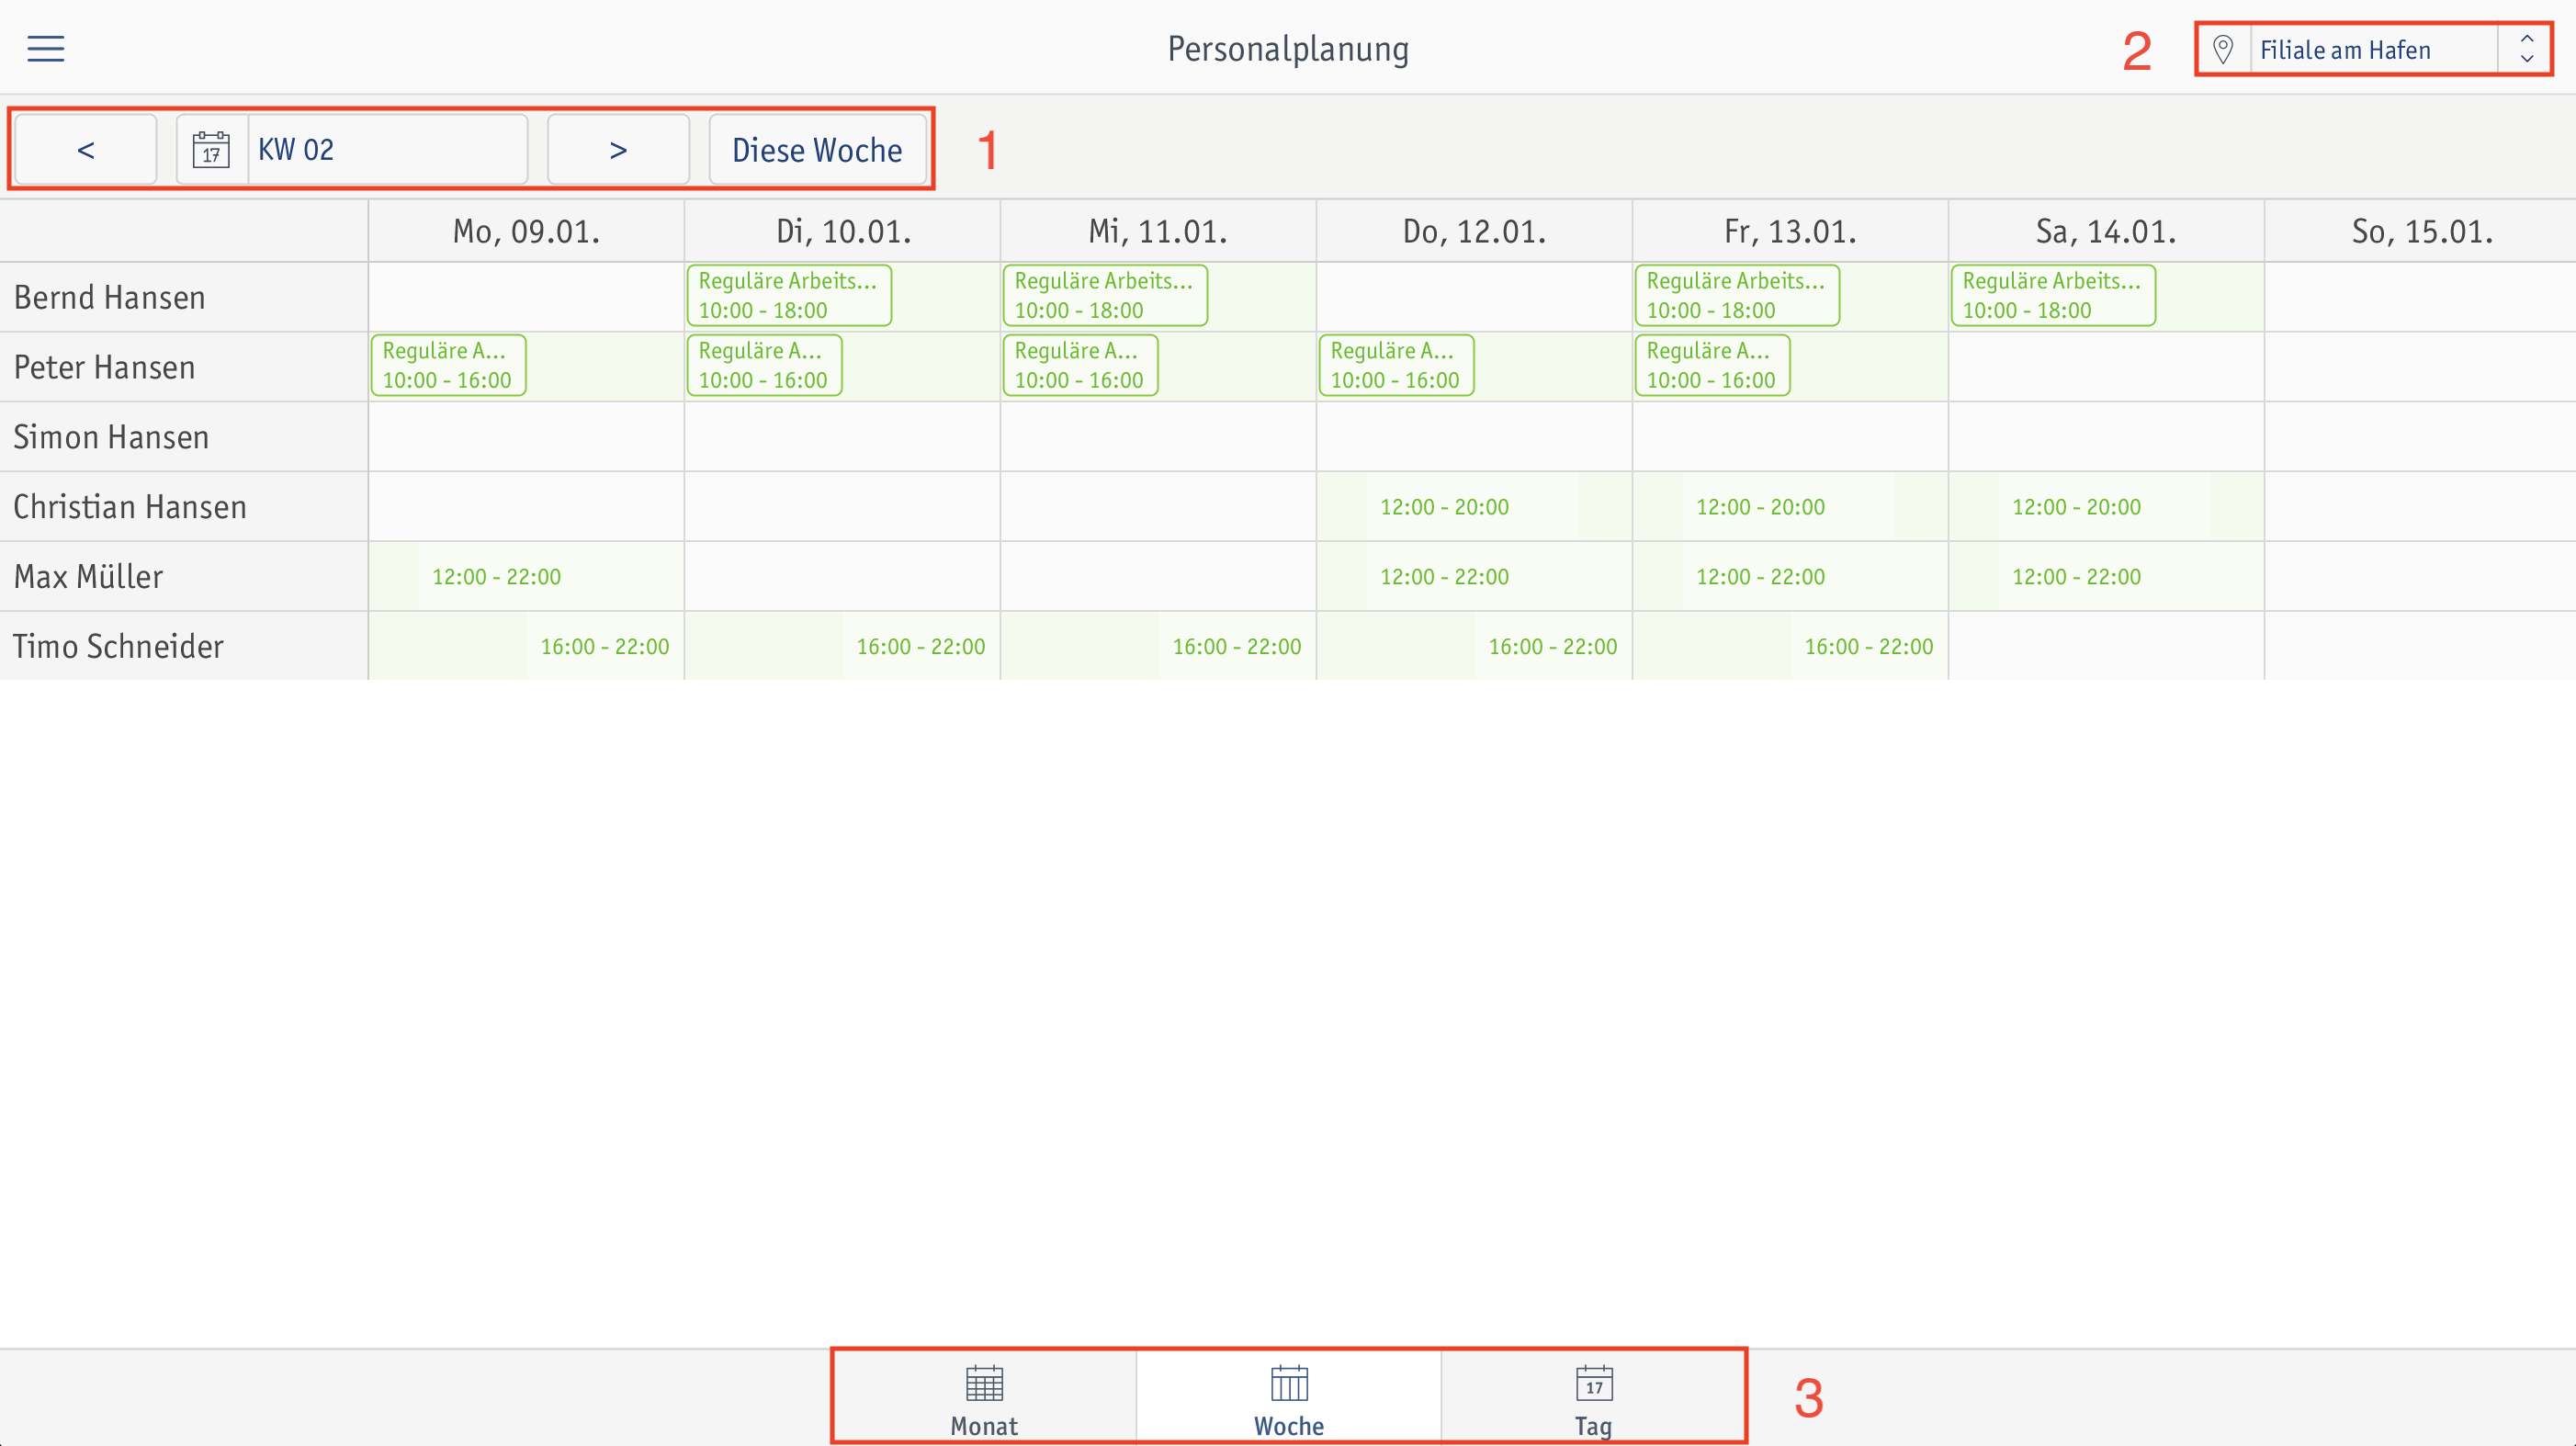
Task: Select the Mo, 09.01. column header
Action: point(526,231)
